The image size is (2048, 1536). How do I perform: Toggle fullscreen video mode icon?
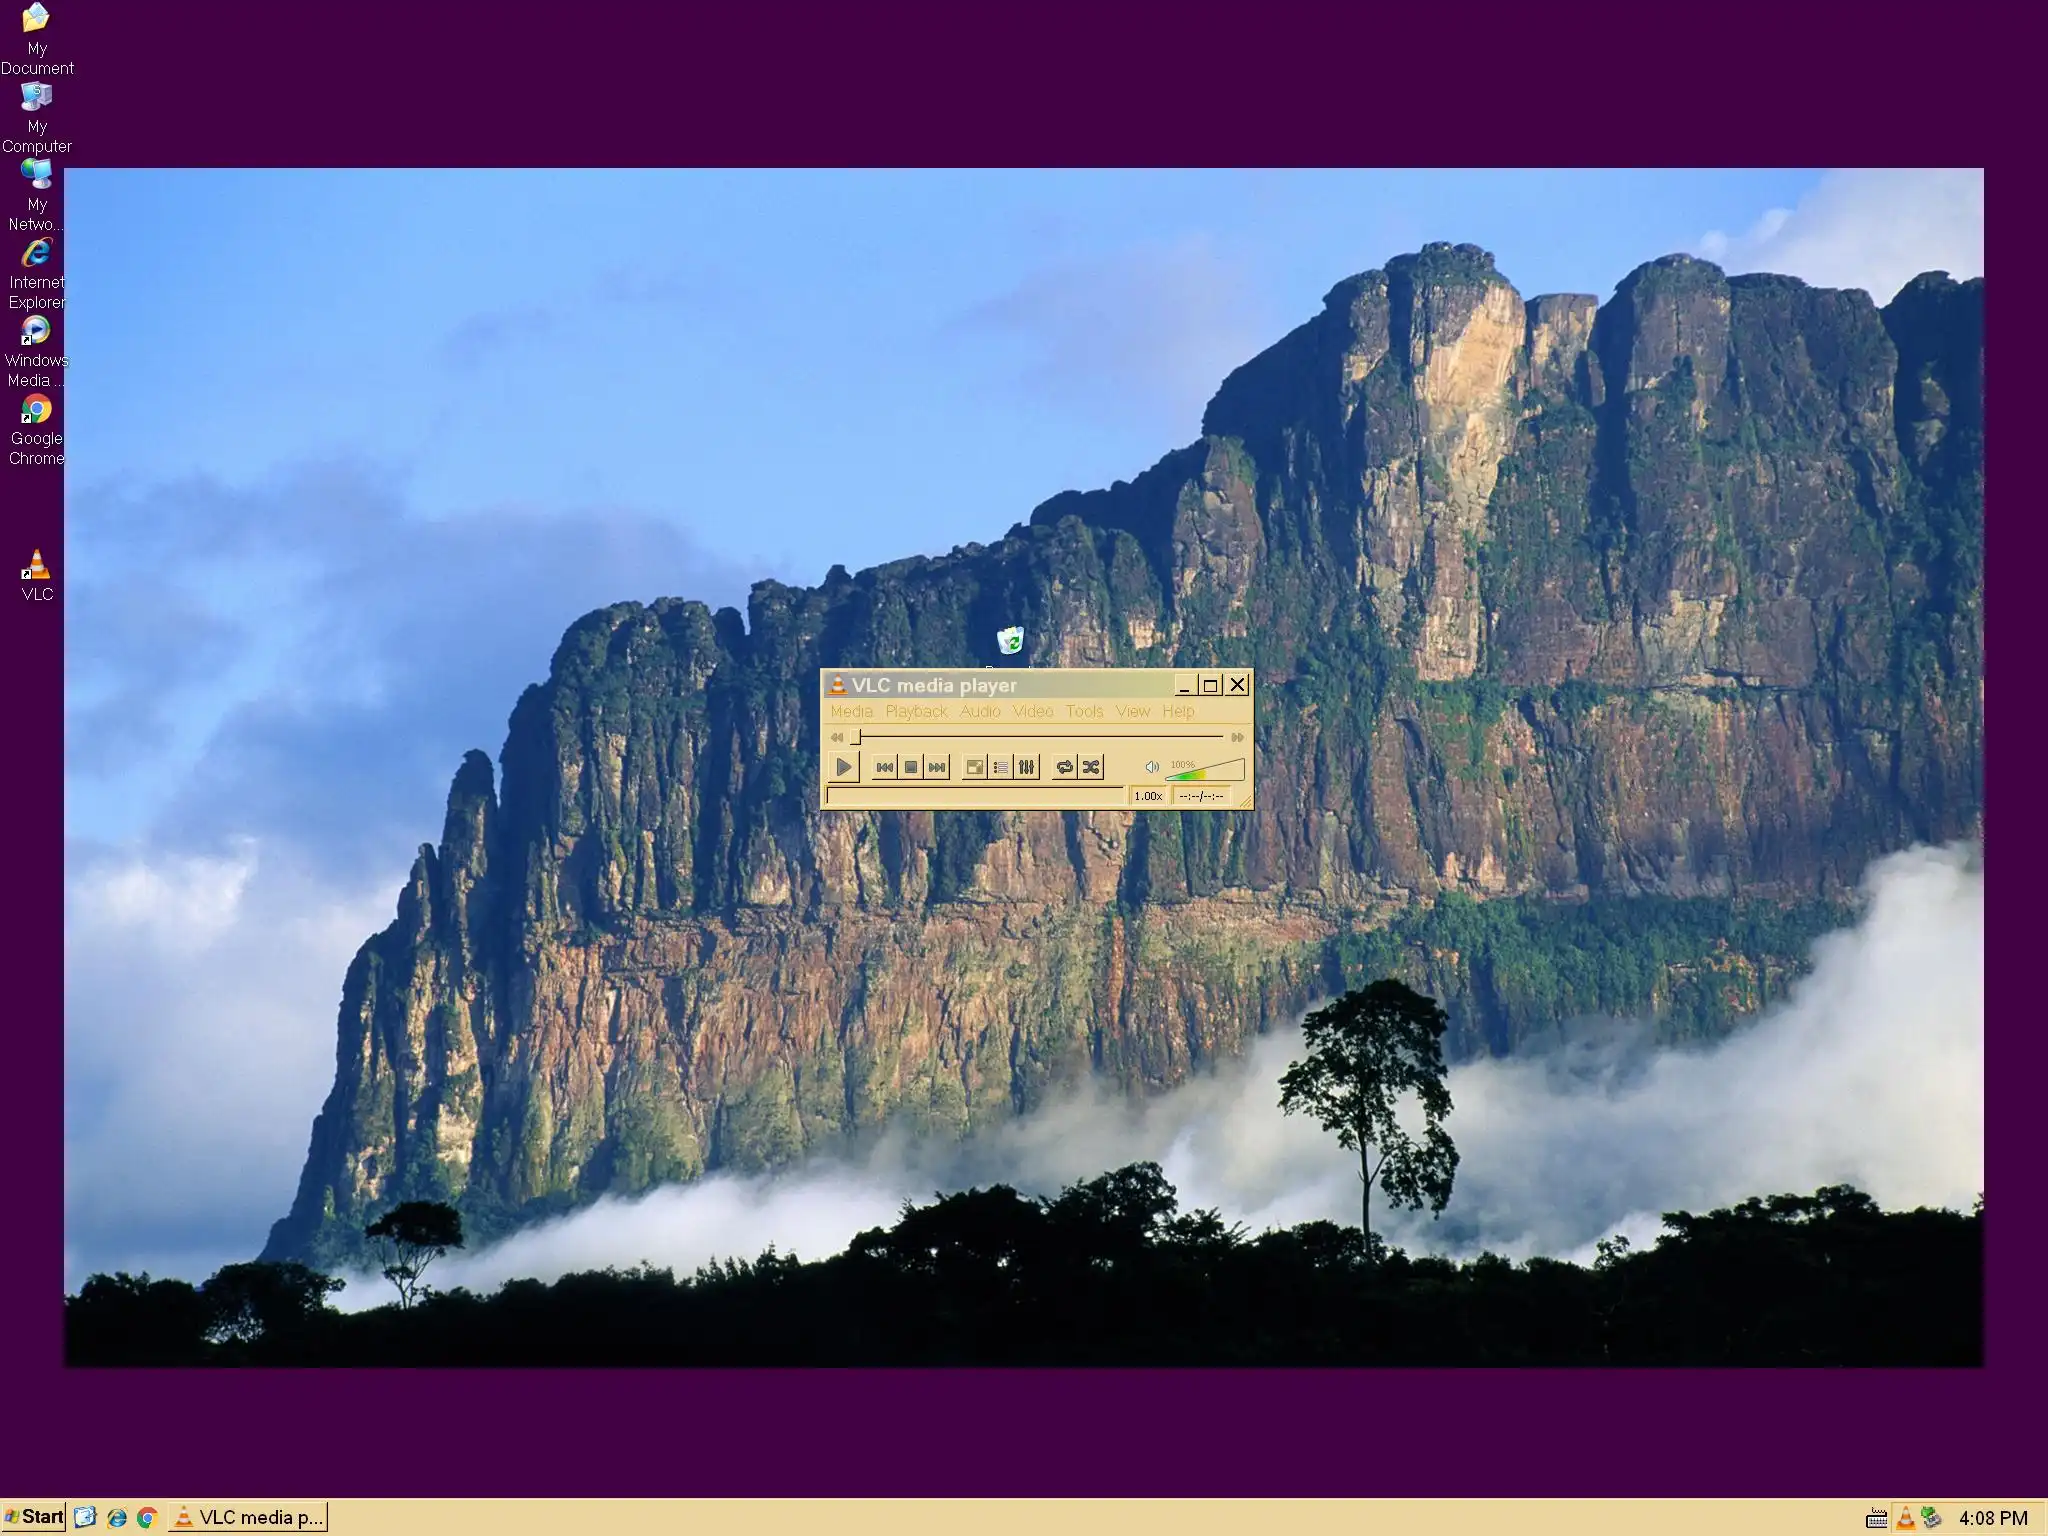pyautogui.click(x=974, y=767)
